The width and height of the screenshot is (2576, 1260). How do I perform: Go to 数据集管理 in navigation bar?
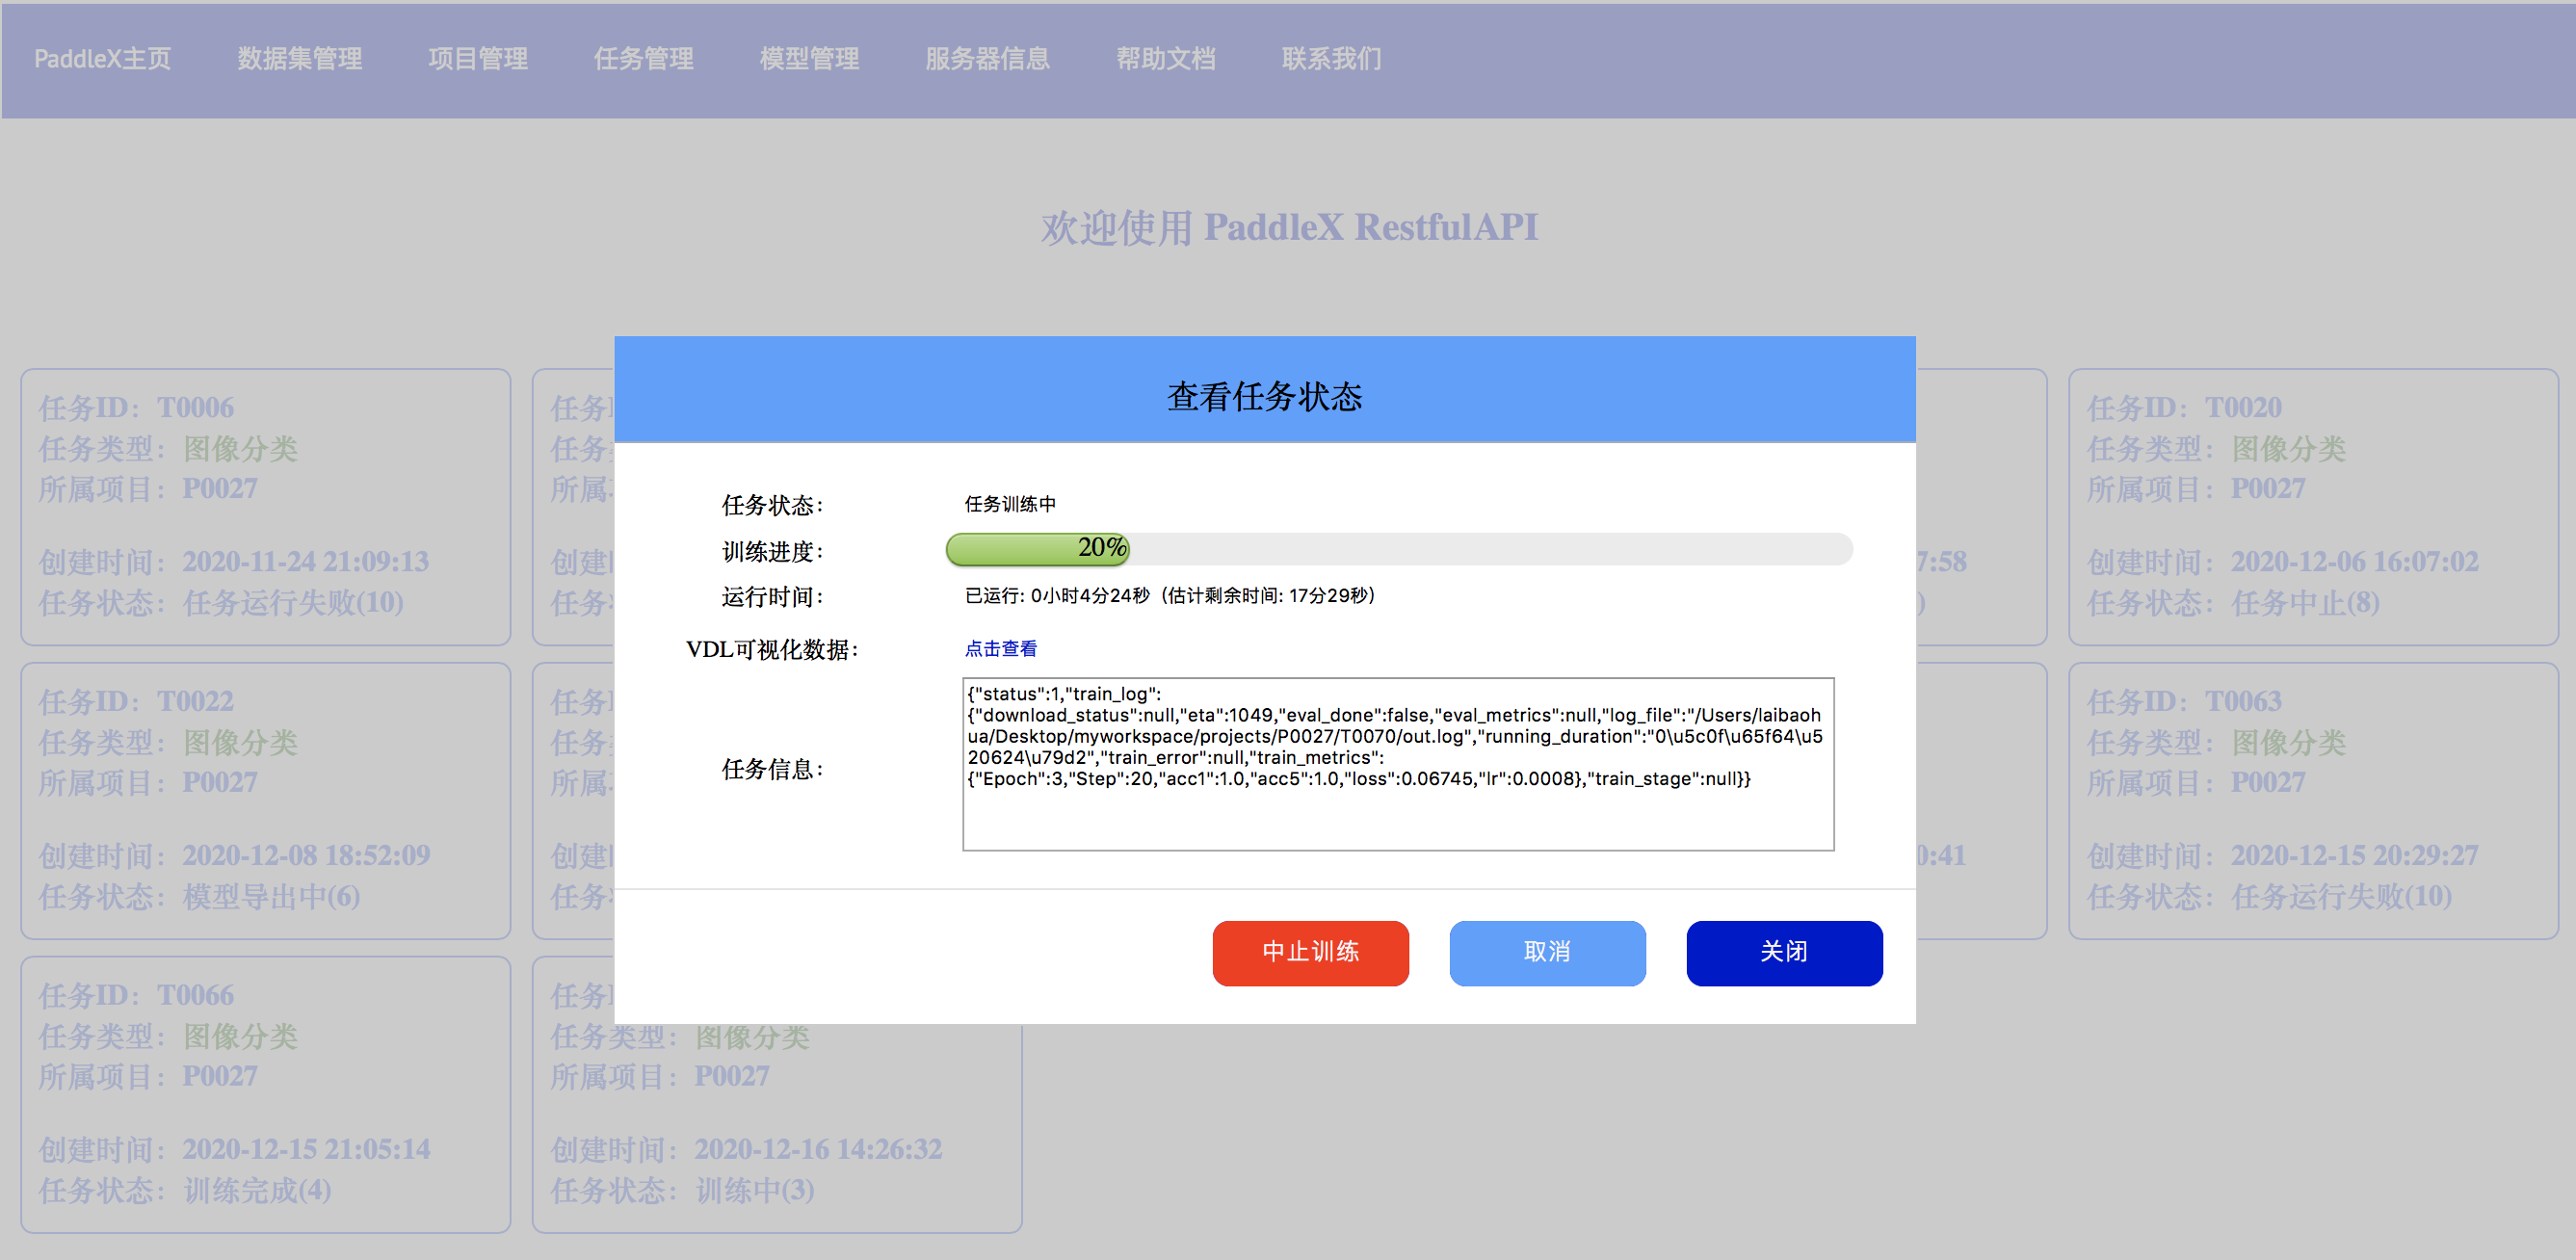tap(299, 59)
